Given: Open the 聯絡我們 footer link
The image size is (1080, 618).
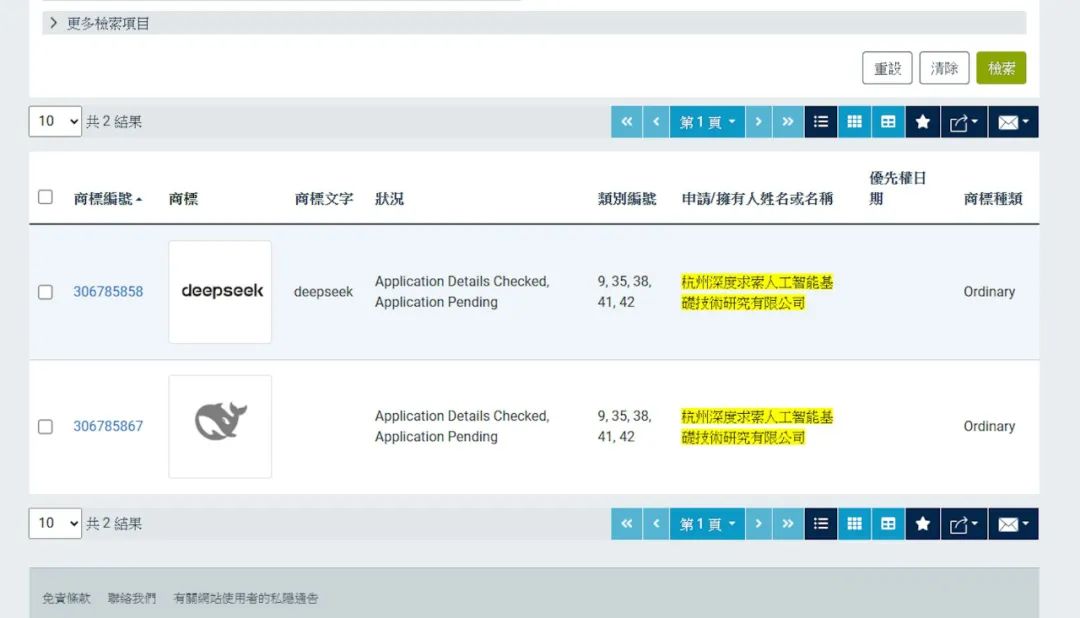Looking at the screenshot, I should (x=132, y=598).
